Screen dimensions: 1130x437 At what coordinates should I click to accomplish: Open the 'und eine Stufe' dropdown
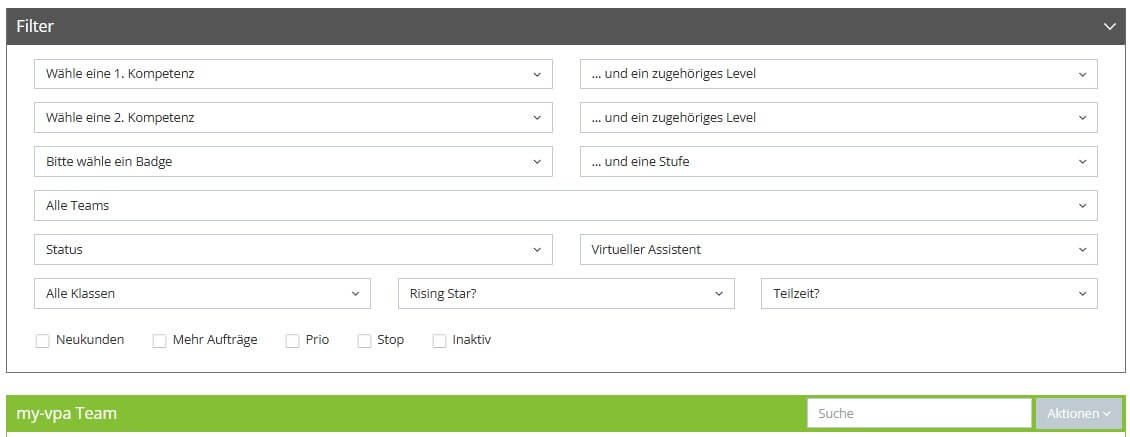839,162
